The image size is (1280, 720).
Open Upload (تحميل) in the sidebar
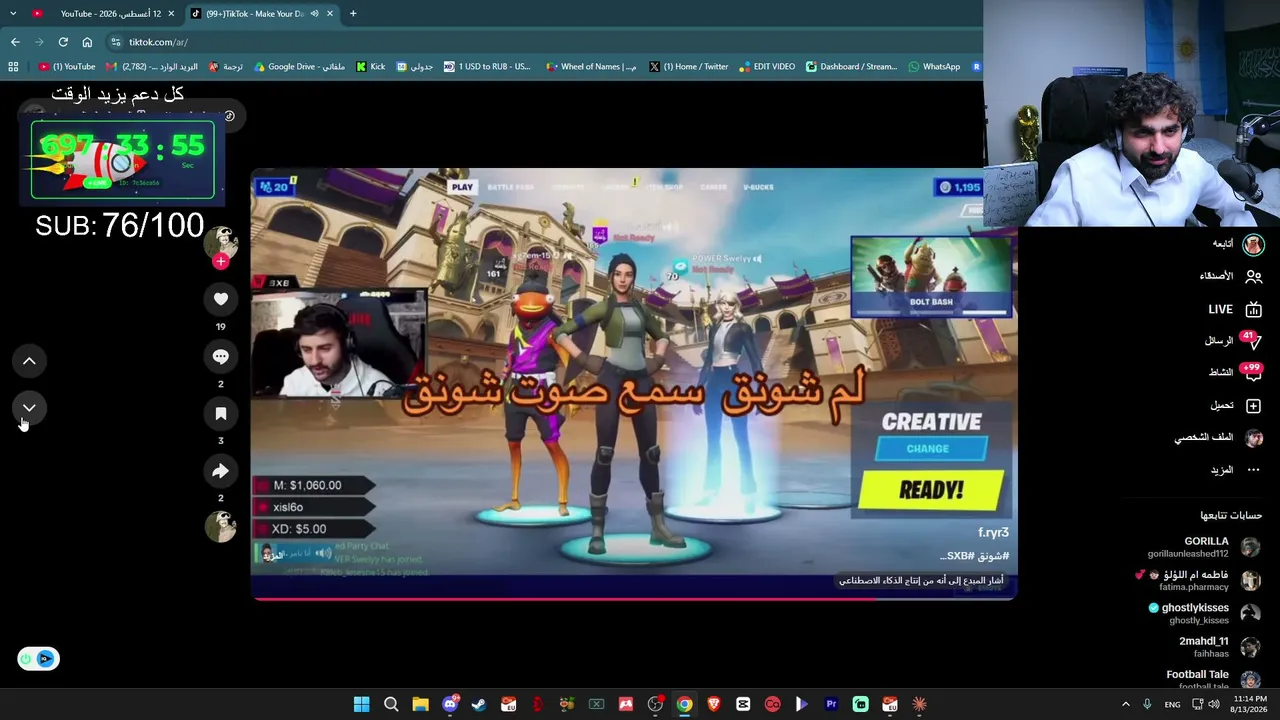[1236, 405]
